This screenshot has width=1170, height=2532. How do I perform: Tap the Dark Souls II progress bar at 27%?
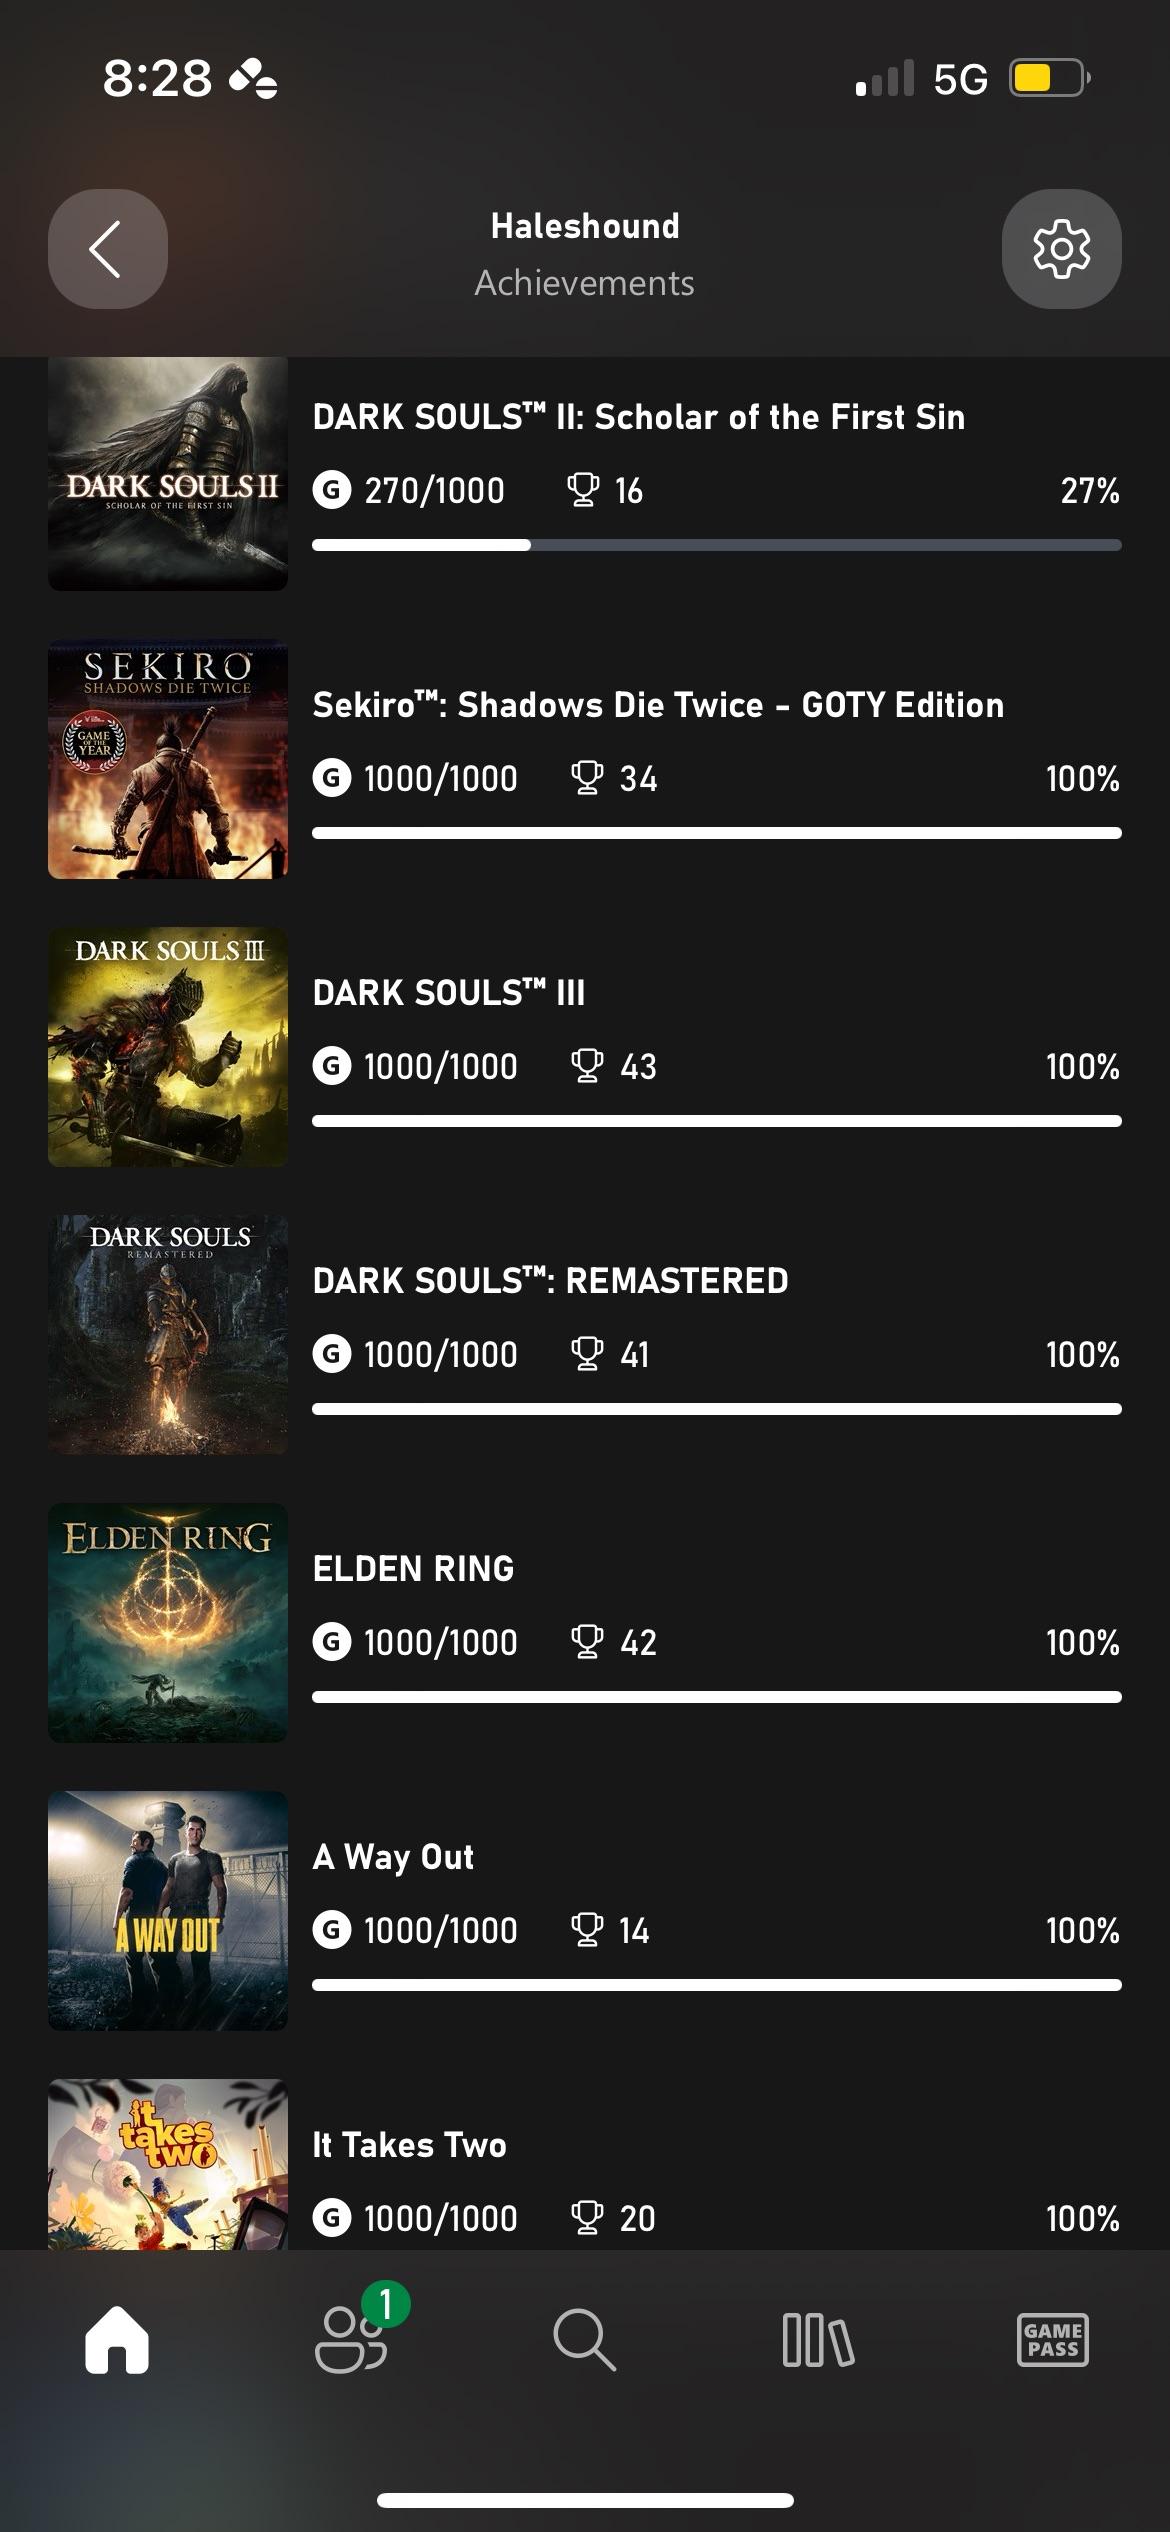(x=716, y=544)
